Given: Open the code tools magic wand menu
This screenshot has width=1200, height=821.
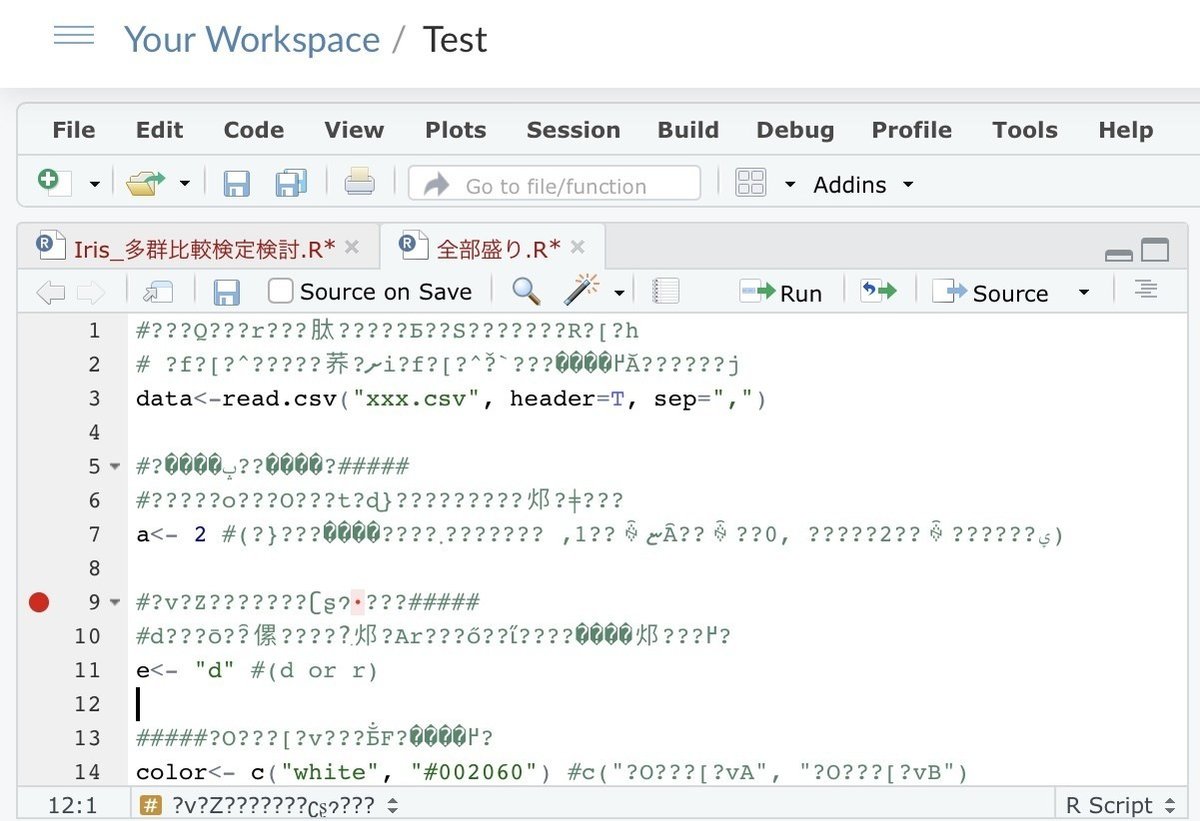Looking at the screenshot, I should click(x=586, y=291).
